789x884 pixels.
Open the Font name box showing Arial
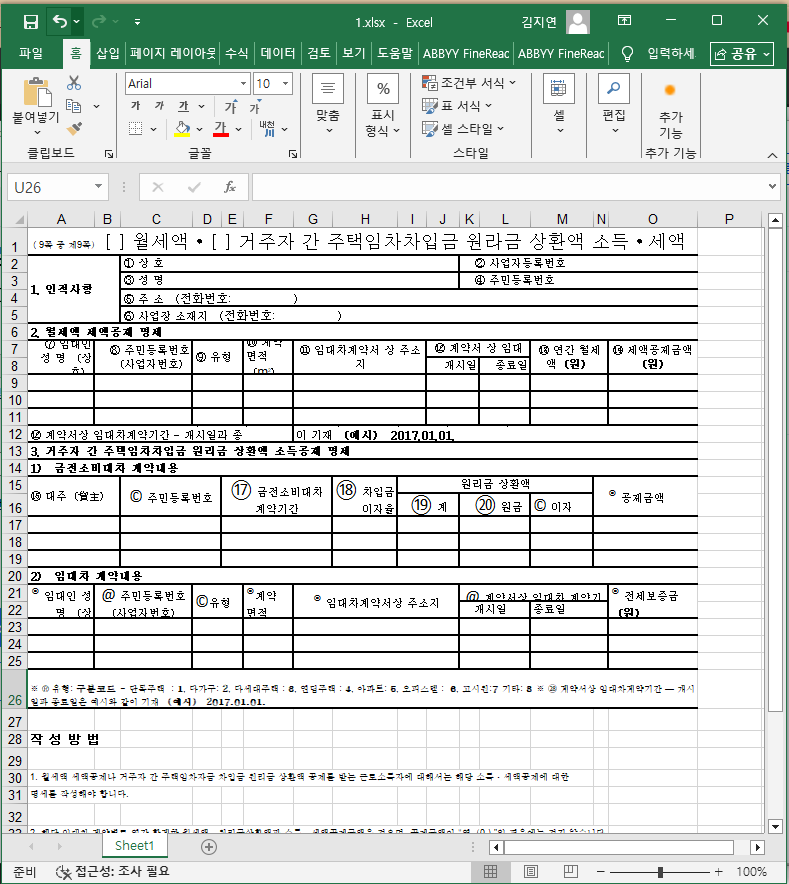[187, 83]
